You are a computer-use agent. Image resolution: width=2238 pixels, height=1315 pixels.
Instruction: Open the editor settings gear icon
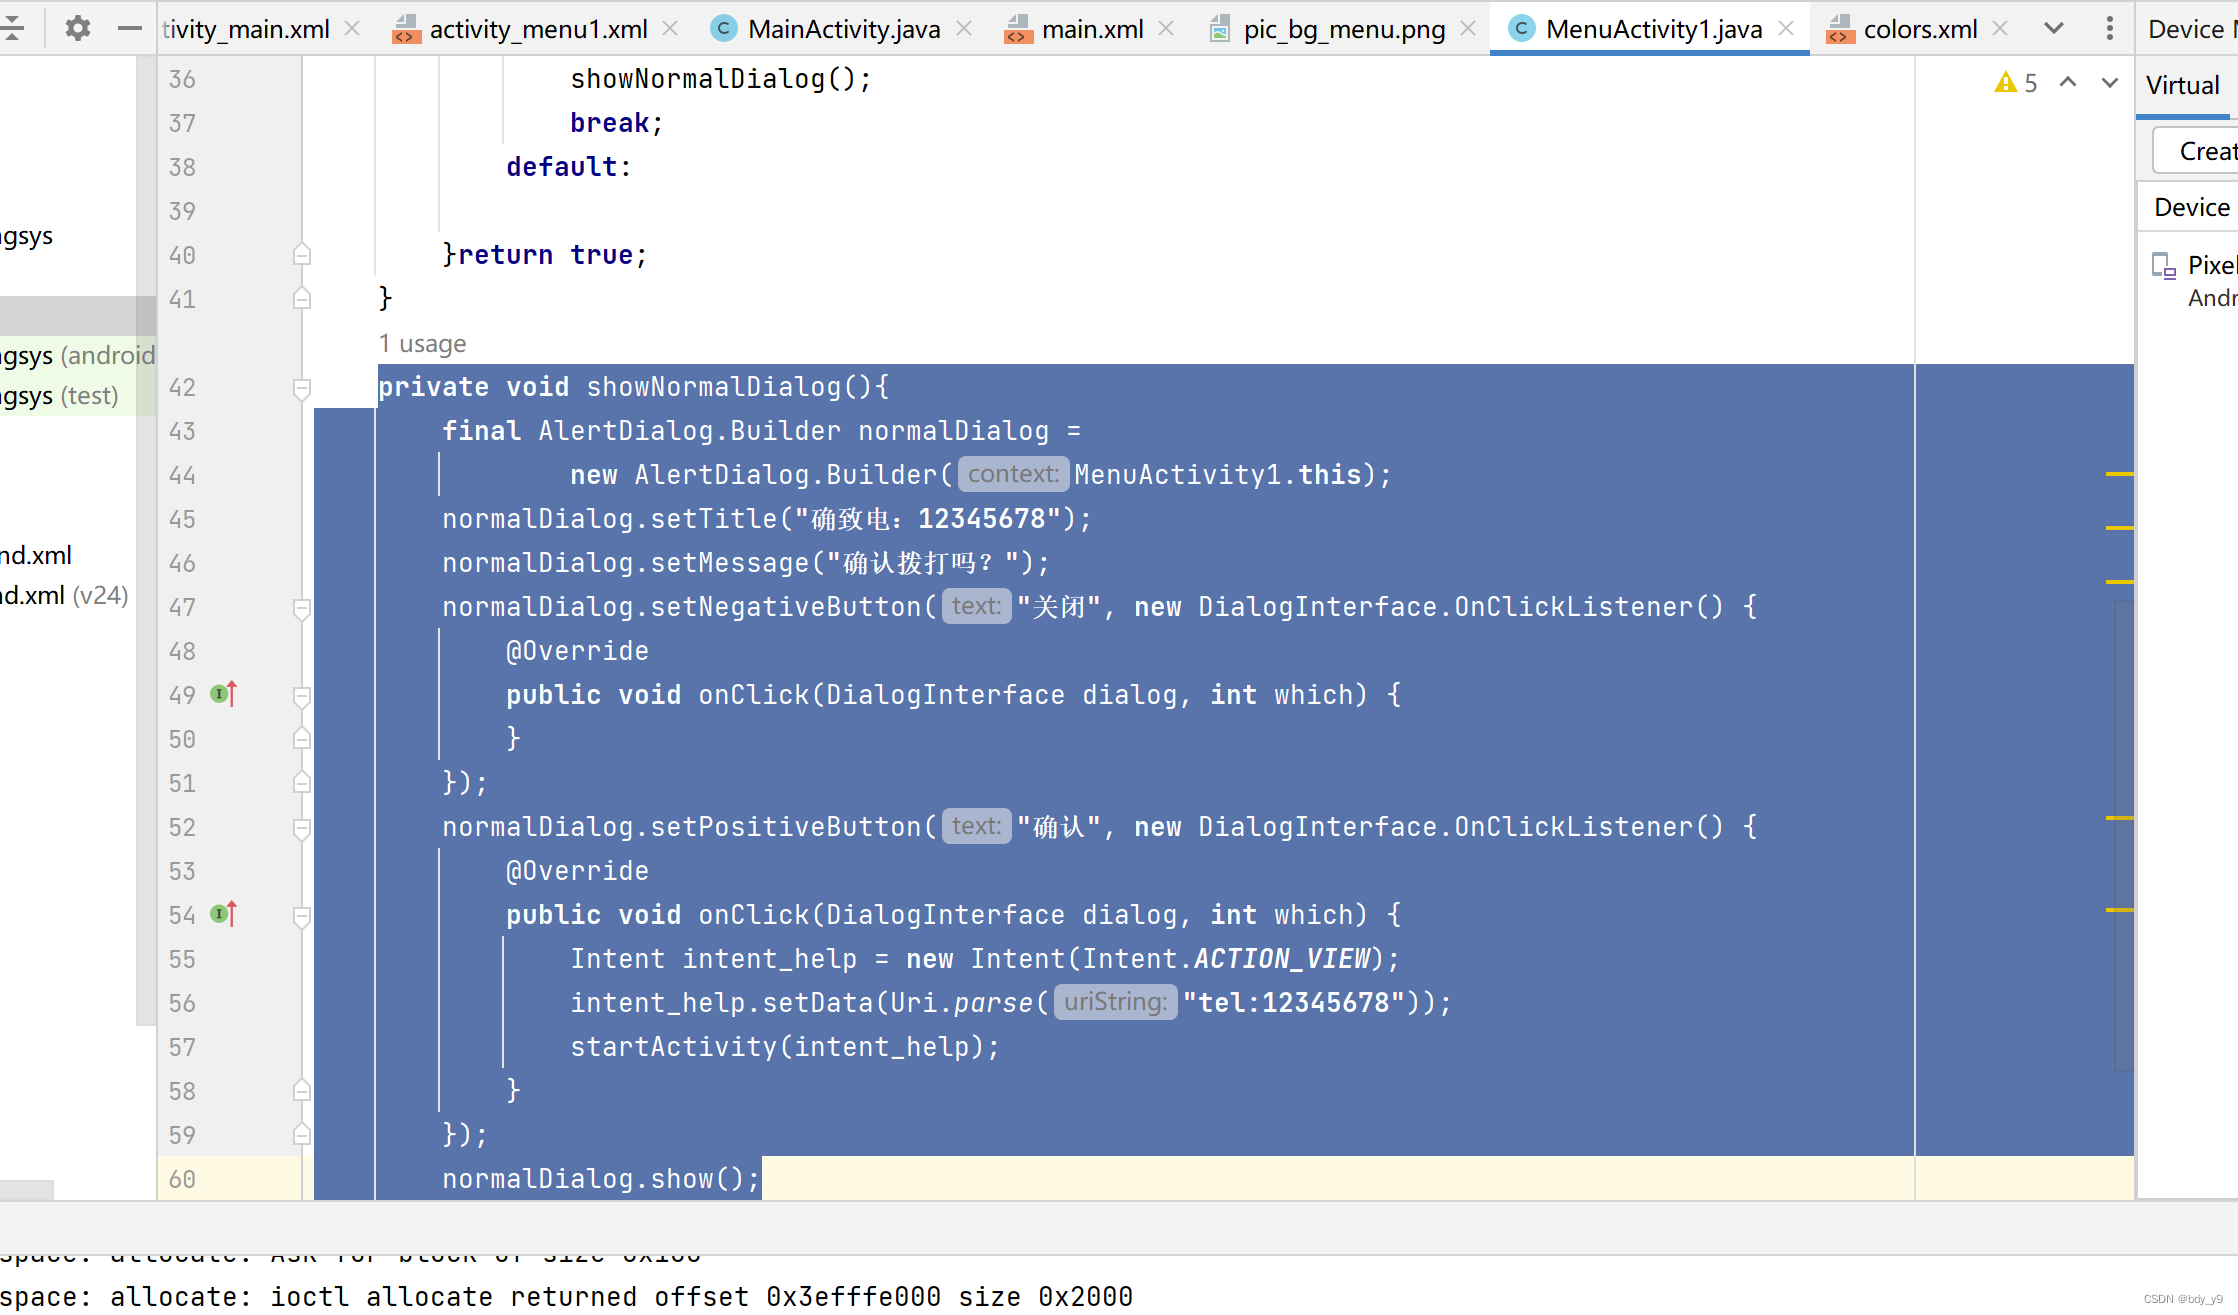76,28
